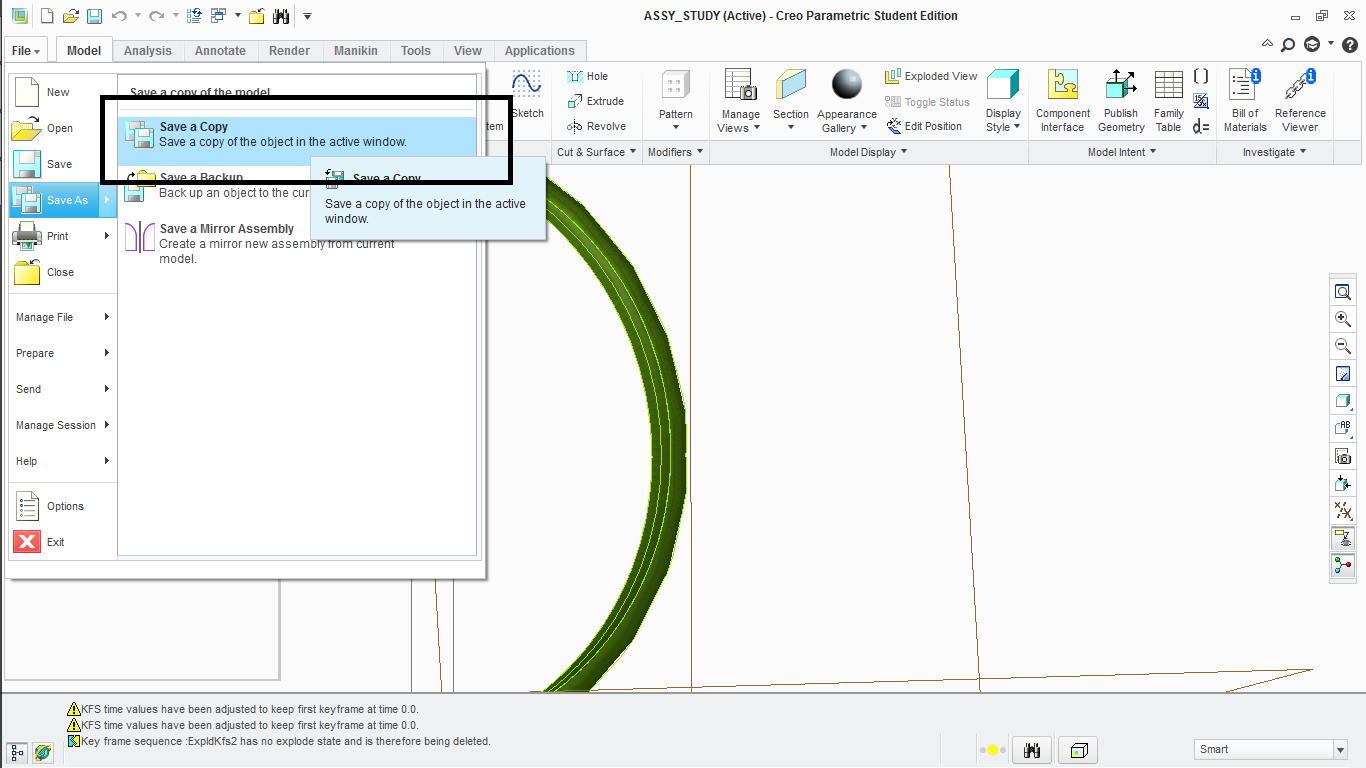Switch to the Analysis tab

coord(148,51)
